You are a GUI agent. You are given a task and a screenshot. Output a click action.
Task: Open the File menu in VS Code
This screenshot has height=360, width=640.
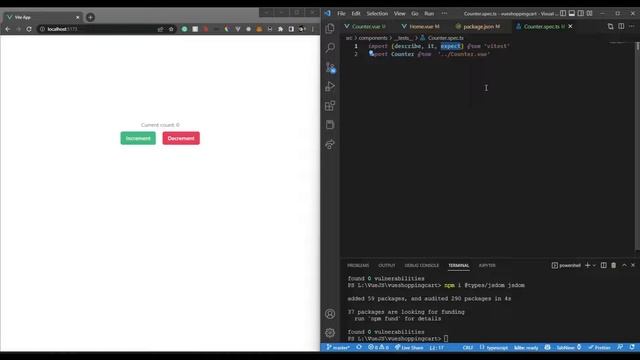tap(341, 13)
